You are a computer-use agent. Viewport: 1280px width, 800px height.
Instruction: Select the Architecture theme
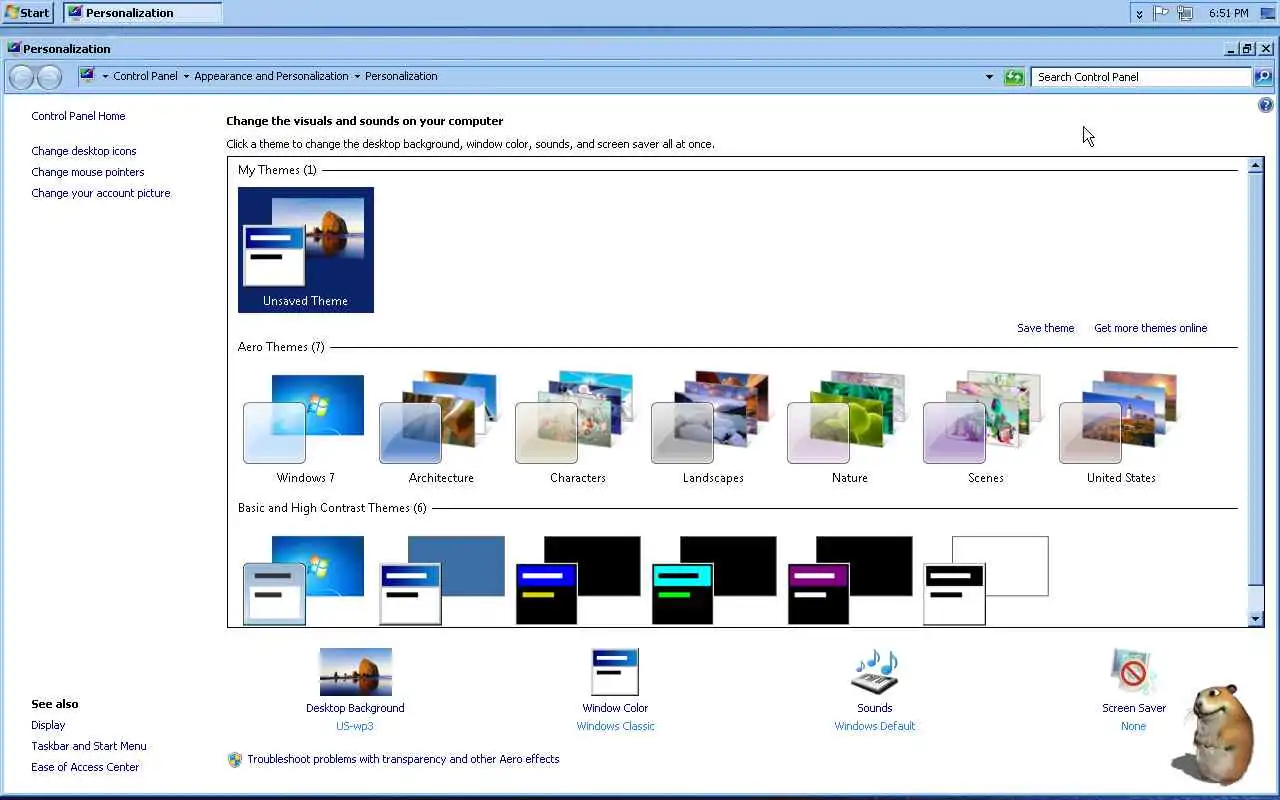click(441, 427)
